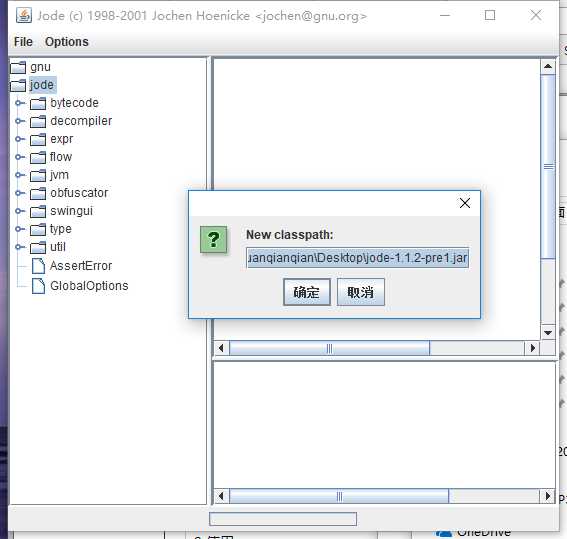Screen dimensions: 567x539
Task: Click the swingui folder icon
Action: 38,211
